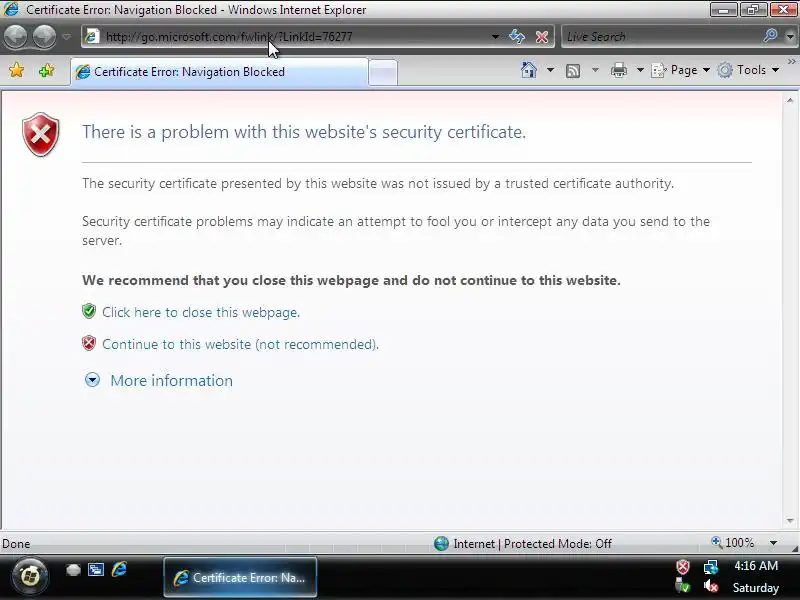The width and height of the screenshot is (800, 600).
Task: Expand the Print options dropdown arrow
Action: click(x=640, y=70)
